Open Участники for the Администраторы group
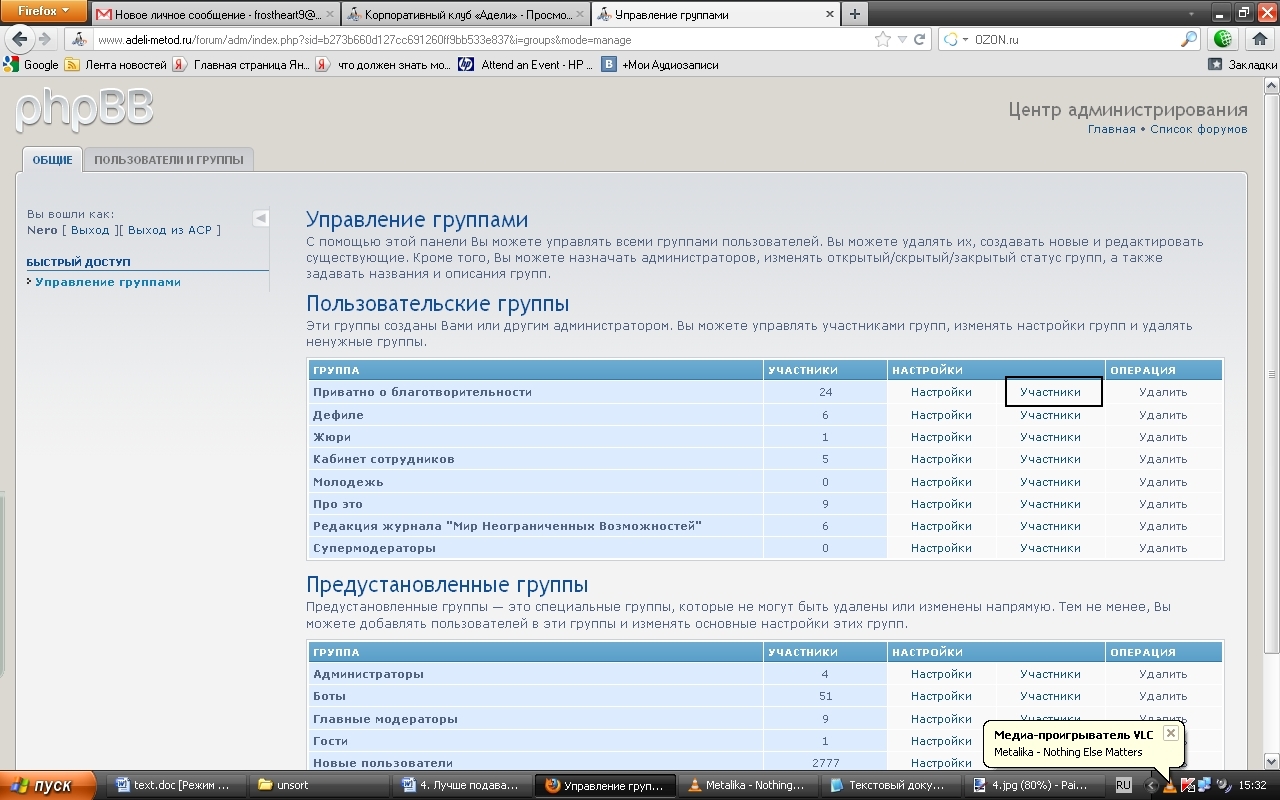1280x800 pixels. [x=1050, y=674]
